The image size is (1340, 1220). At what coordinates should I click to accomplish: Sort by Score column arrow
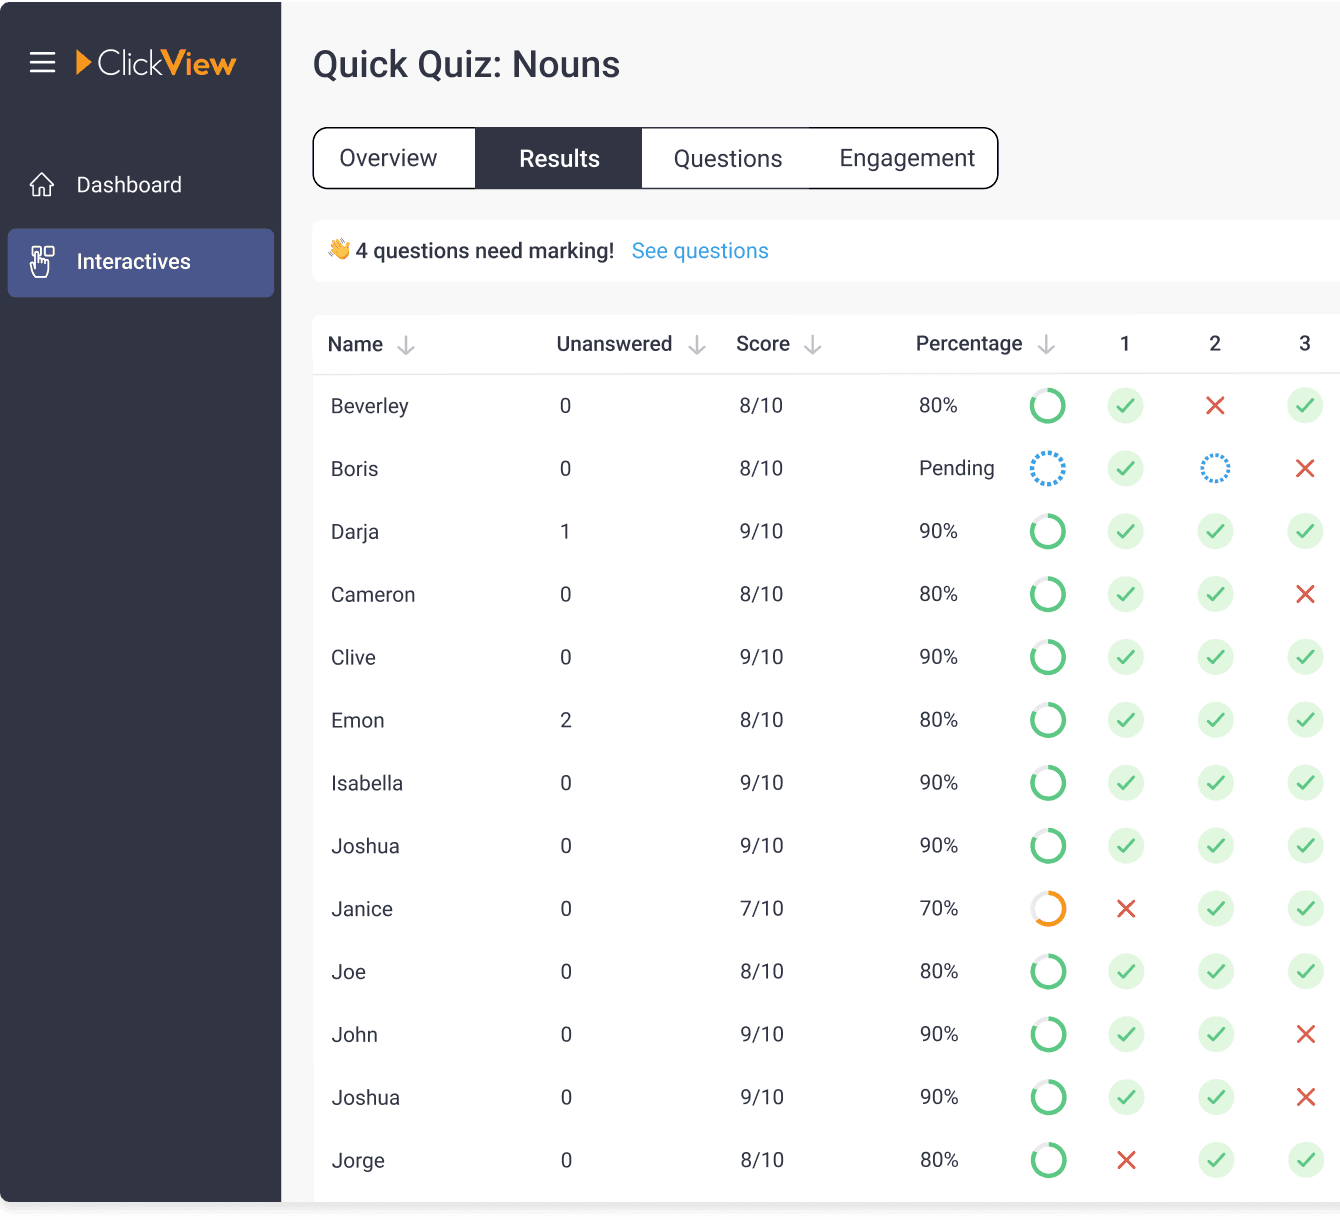pos(813,345)
